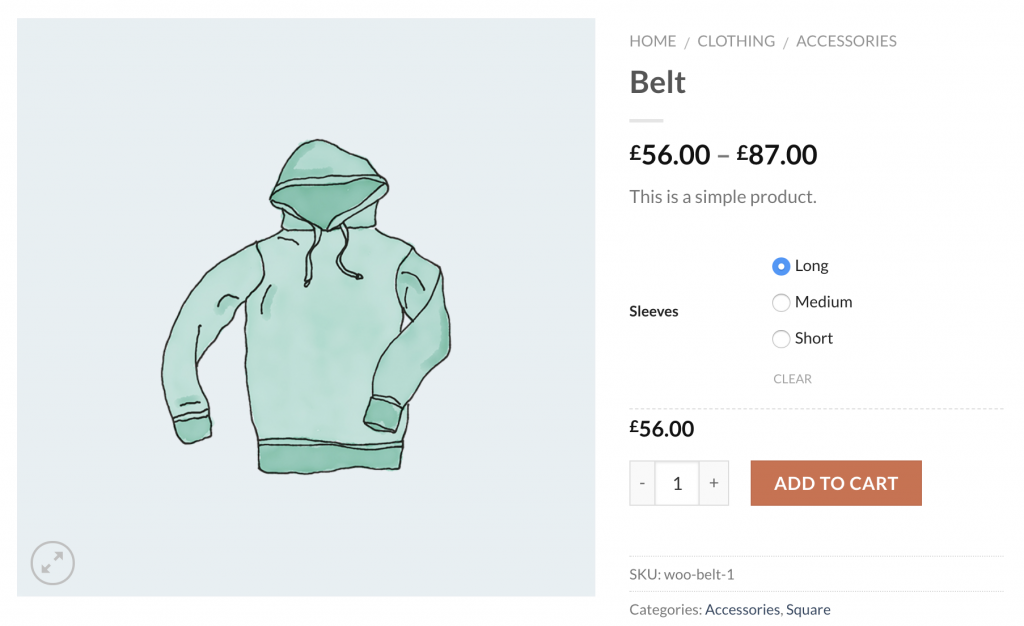The height and width of the screenshot is (626, 1024).
Task: Open the fullscreen image zoom icon
Action: 52,563
